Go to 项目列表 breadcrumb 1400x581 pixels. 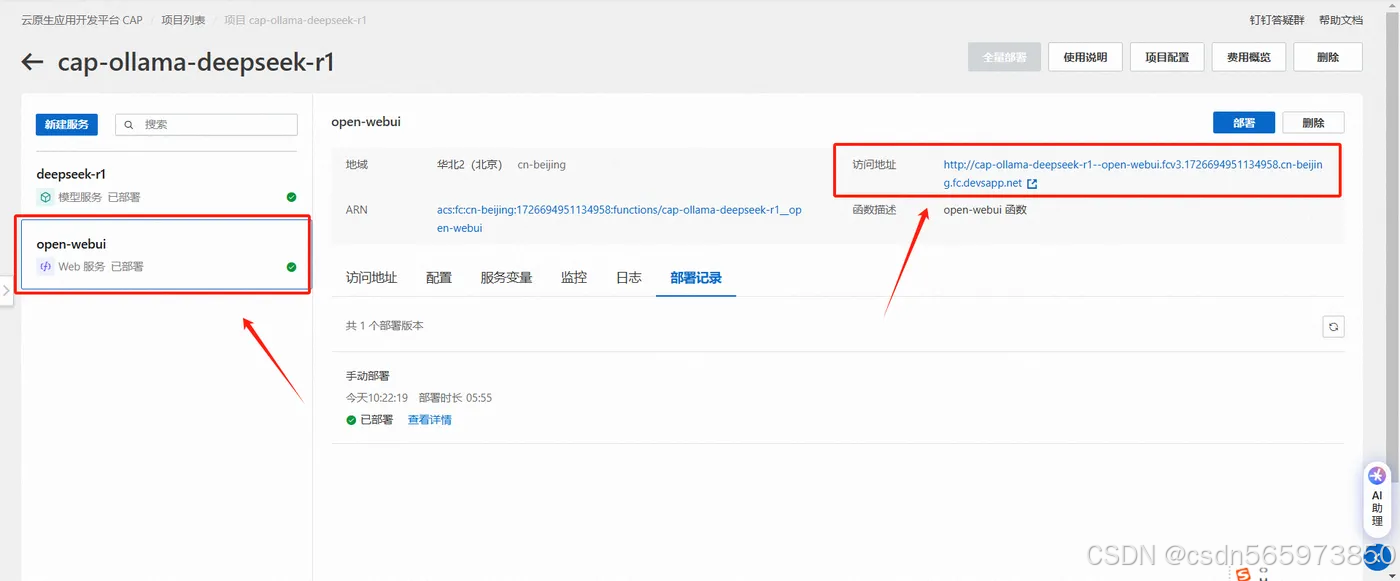click(183, 20)
